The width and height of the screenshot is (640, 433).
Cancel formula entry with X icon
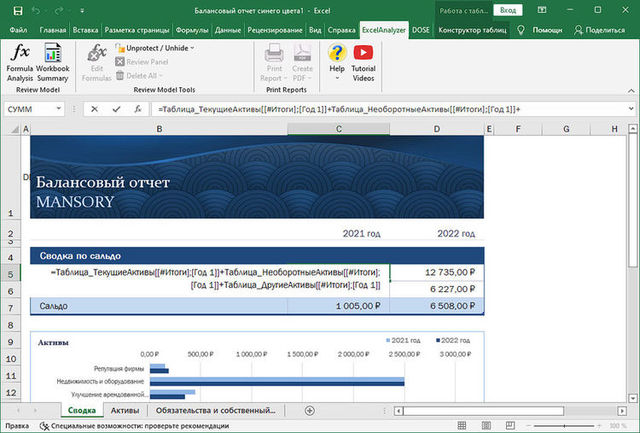click(94, 108)
